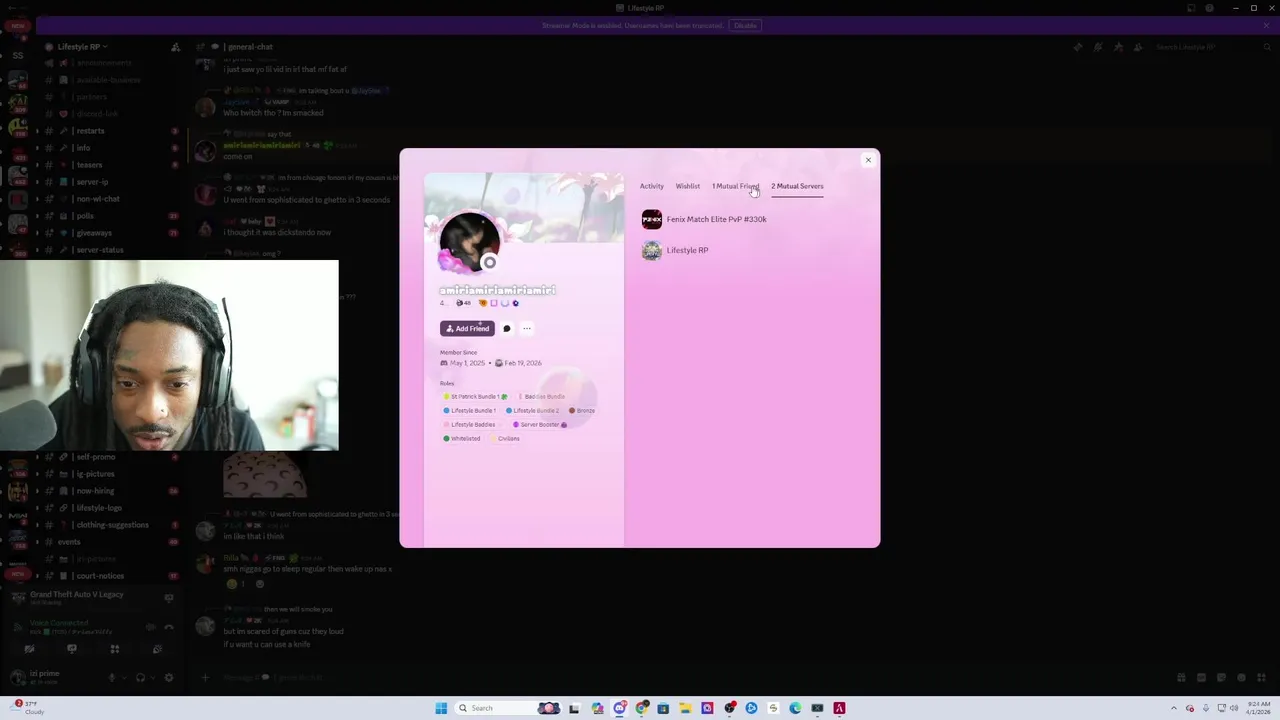The image size is (1280, 720).
Task: Open the threads icon in channel header
Action: point(1078,47)
